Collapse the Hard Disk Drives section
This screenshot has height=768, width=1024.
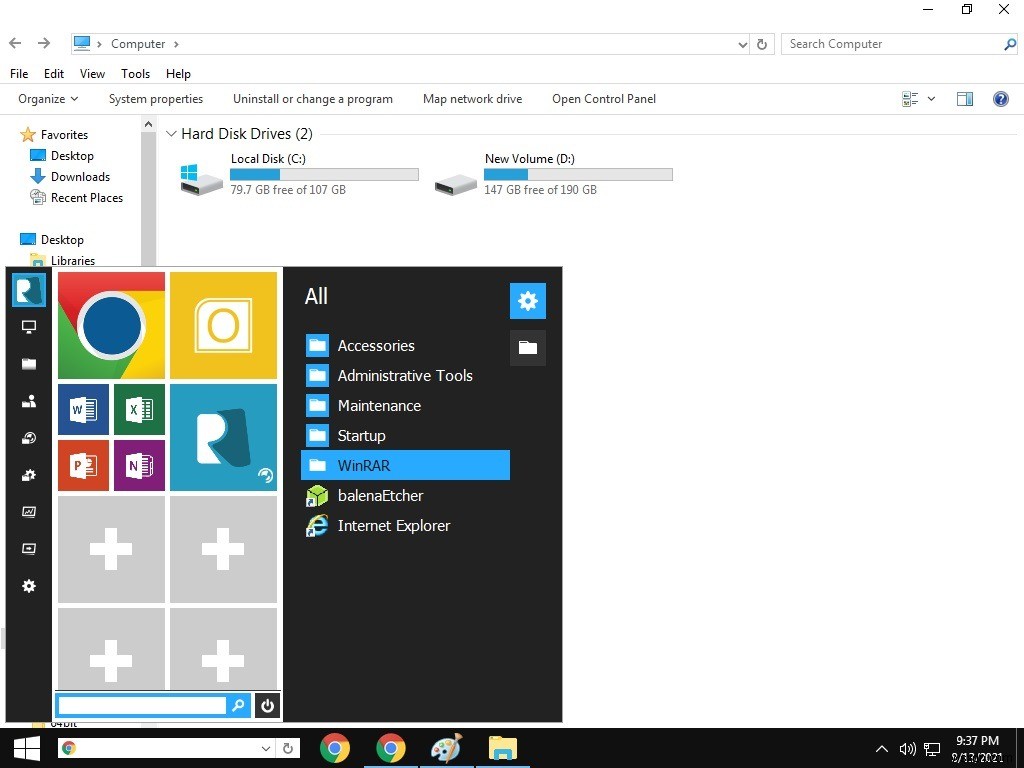(171, 133)
